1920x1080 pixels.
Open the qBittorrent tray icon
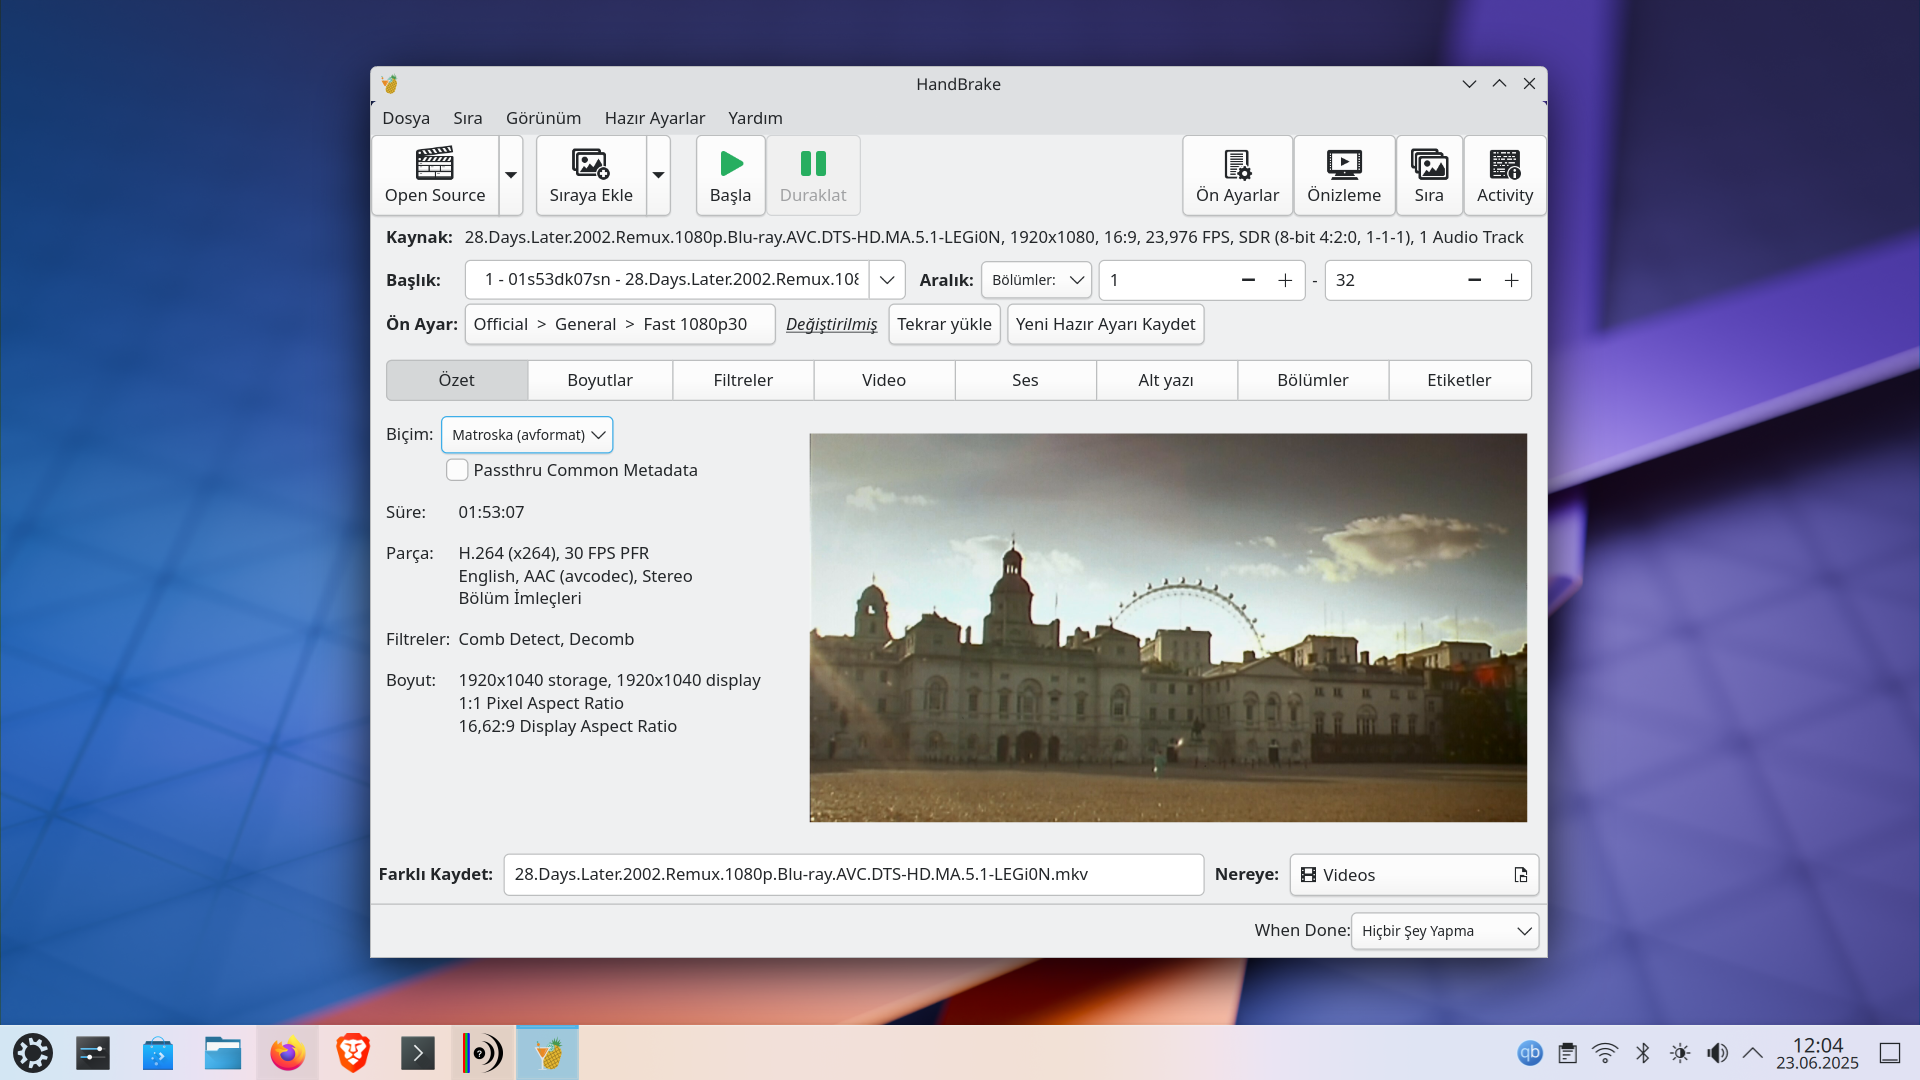[x=1530, y=1053]
